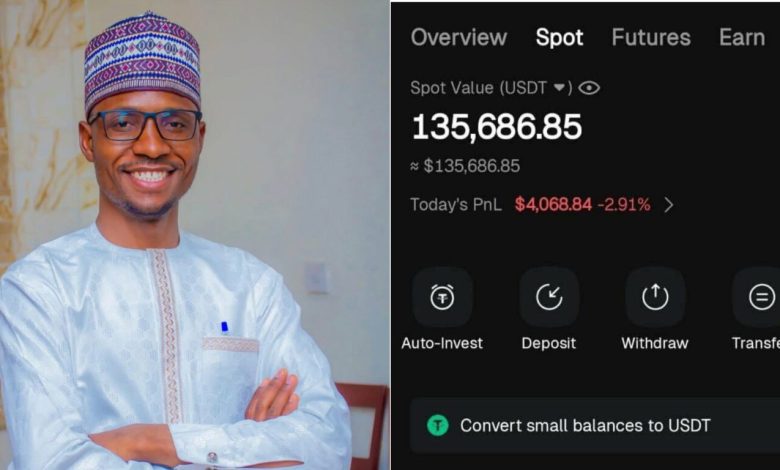Open the Auto-Invest icon button
The image size is (780, 470).
pos(442,297)
